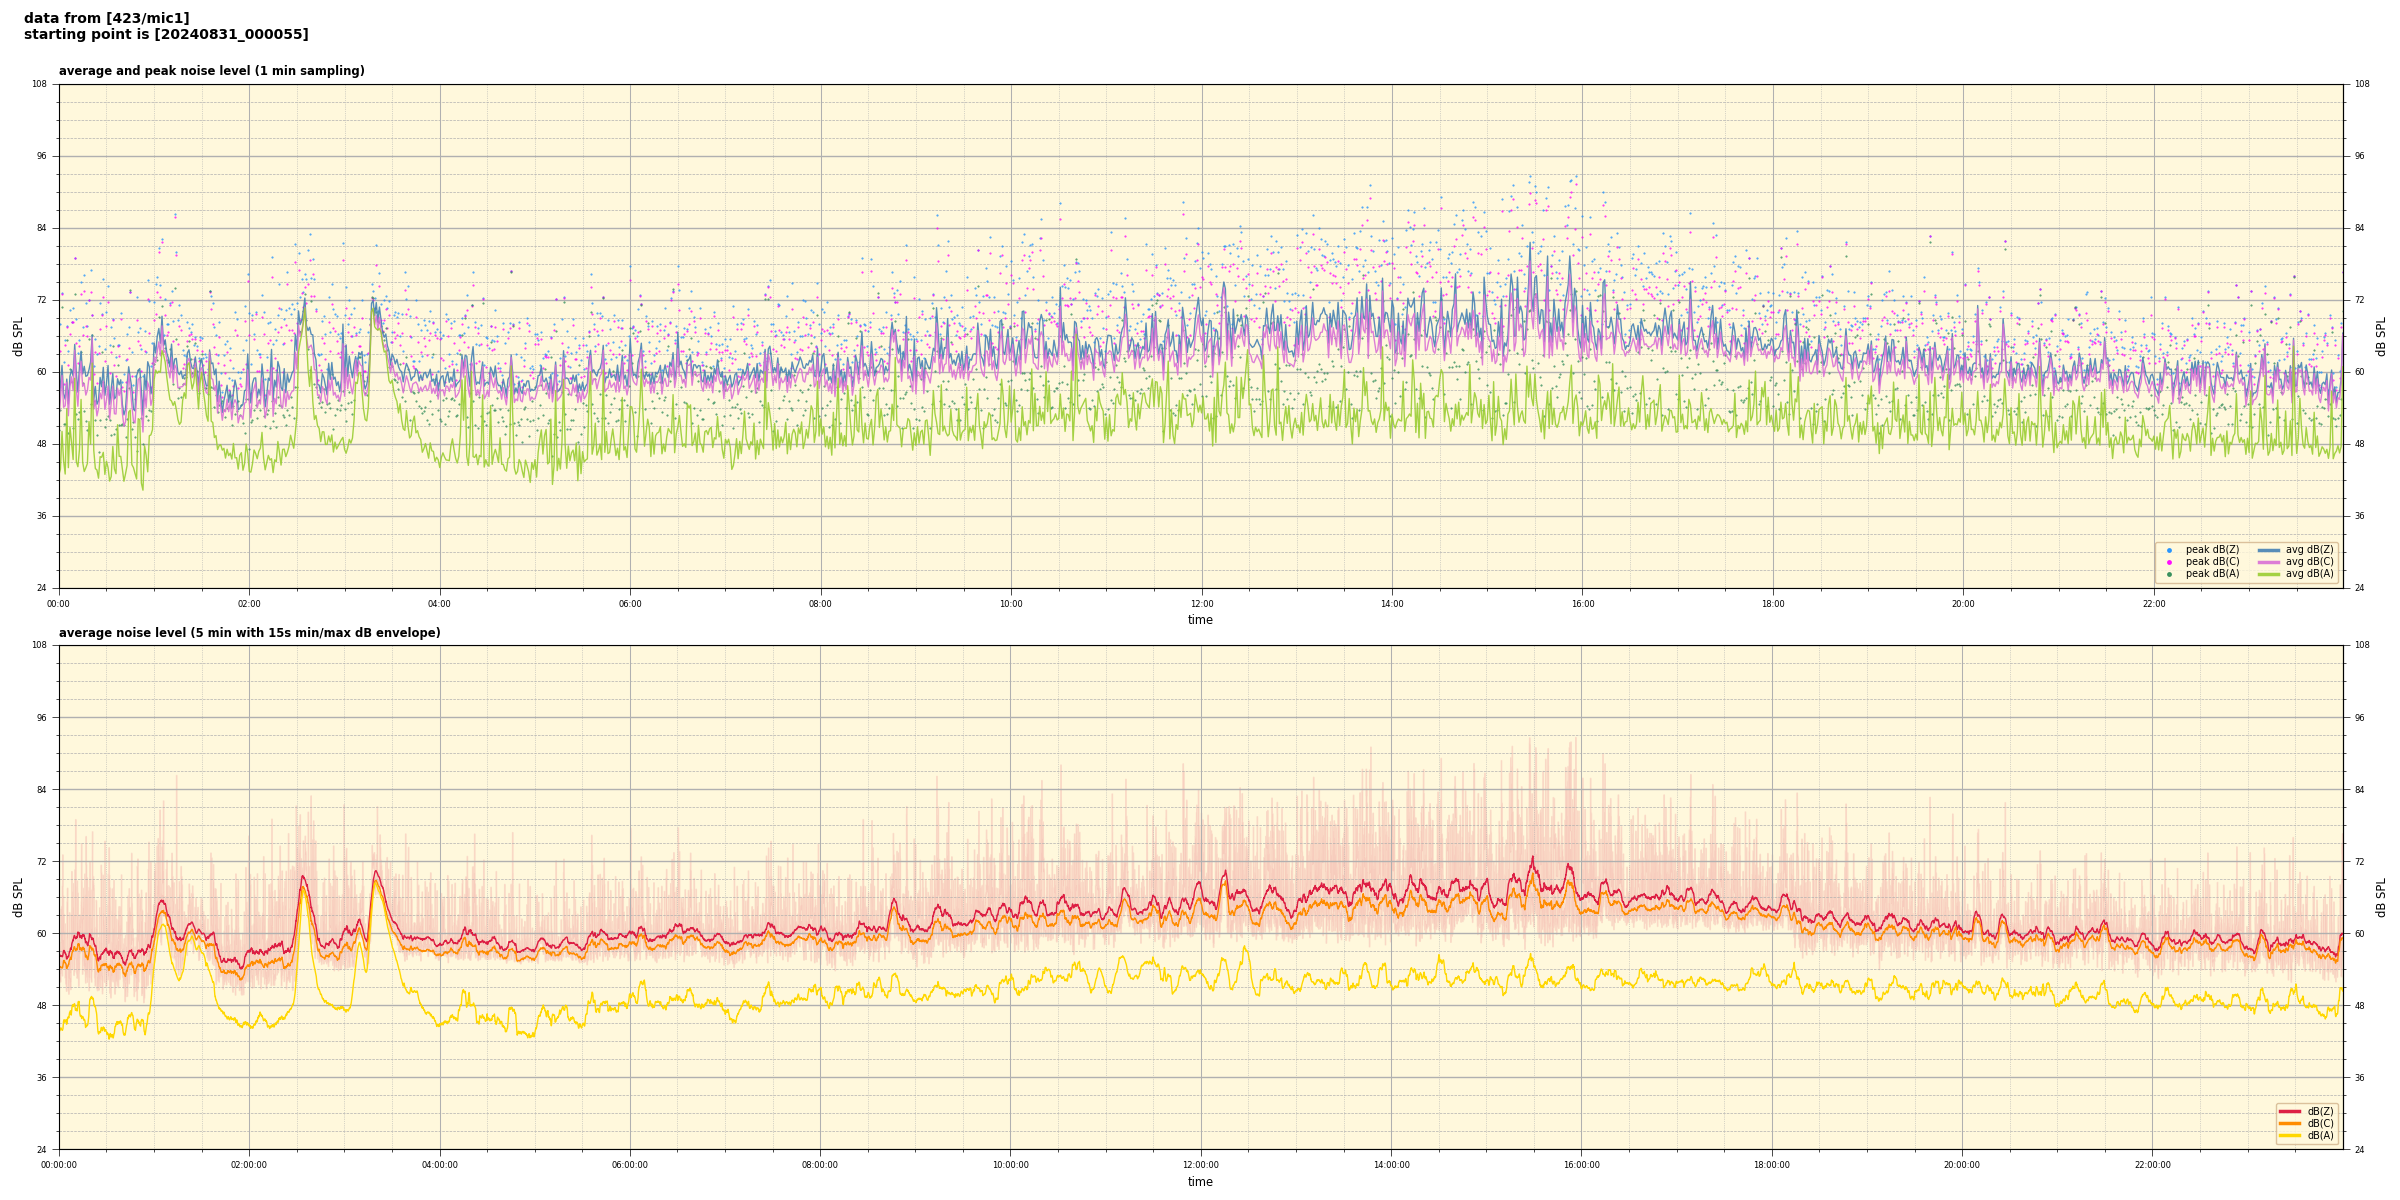This screenshot has height=1200, width=2400.
Task: Click the 'average and peak noise level' chart title
Action: pyautogui.click(x=211, y=71)
